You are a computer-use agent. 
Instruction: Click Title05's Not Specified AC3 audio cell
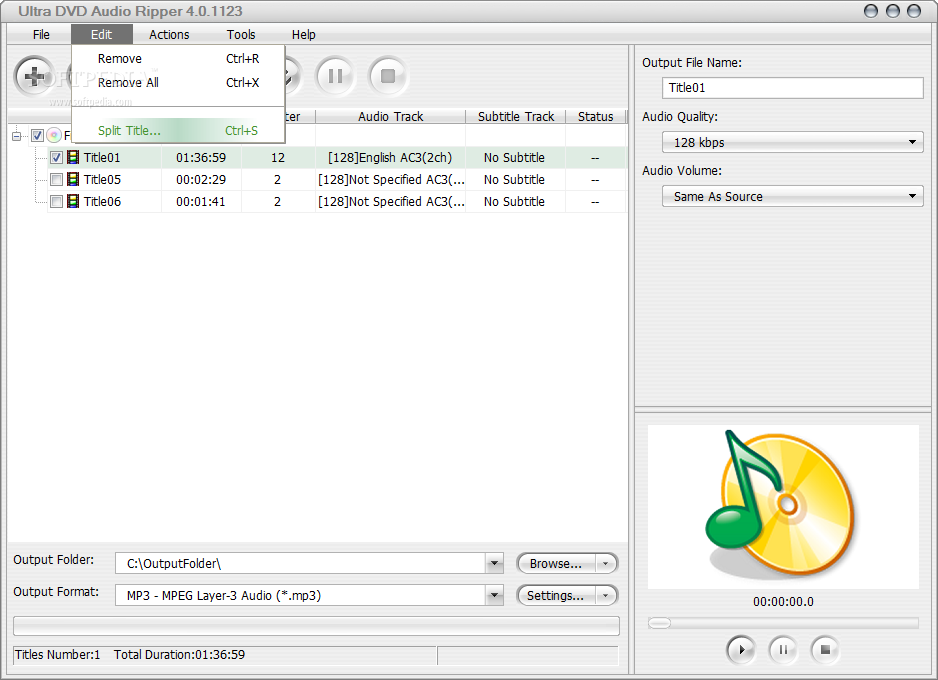pos(391,179)
